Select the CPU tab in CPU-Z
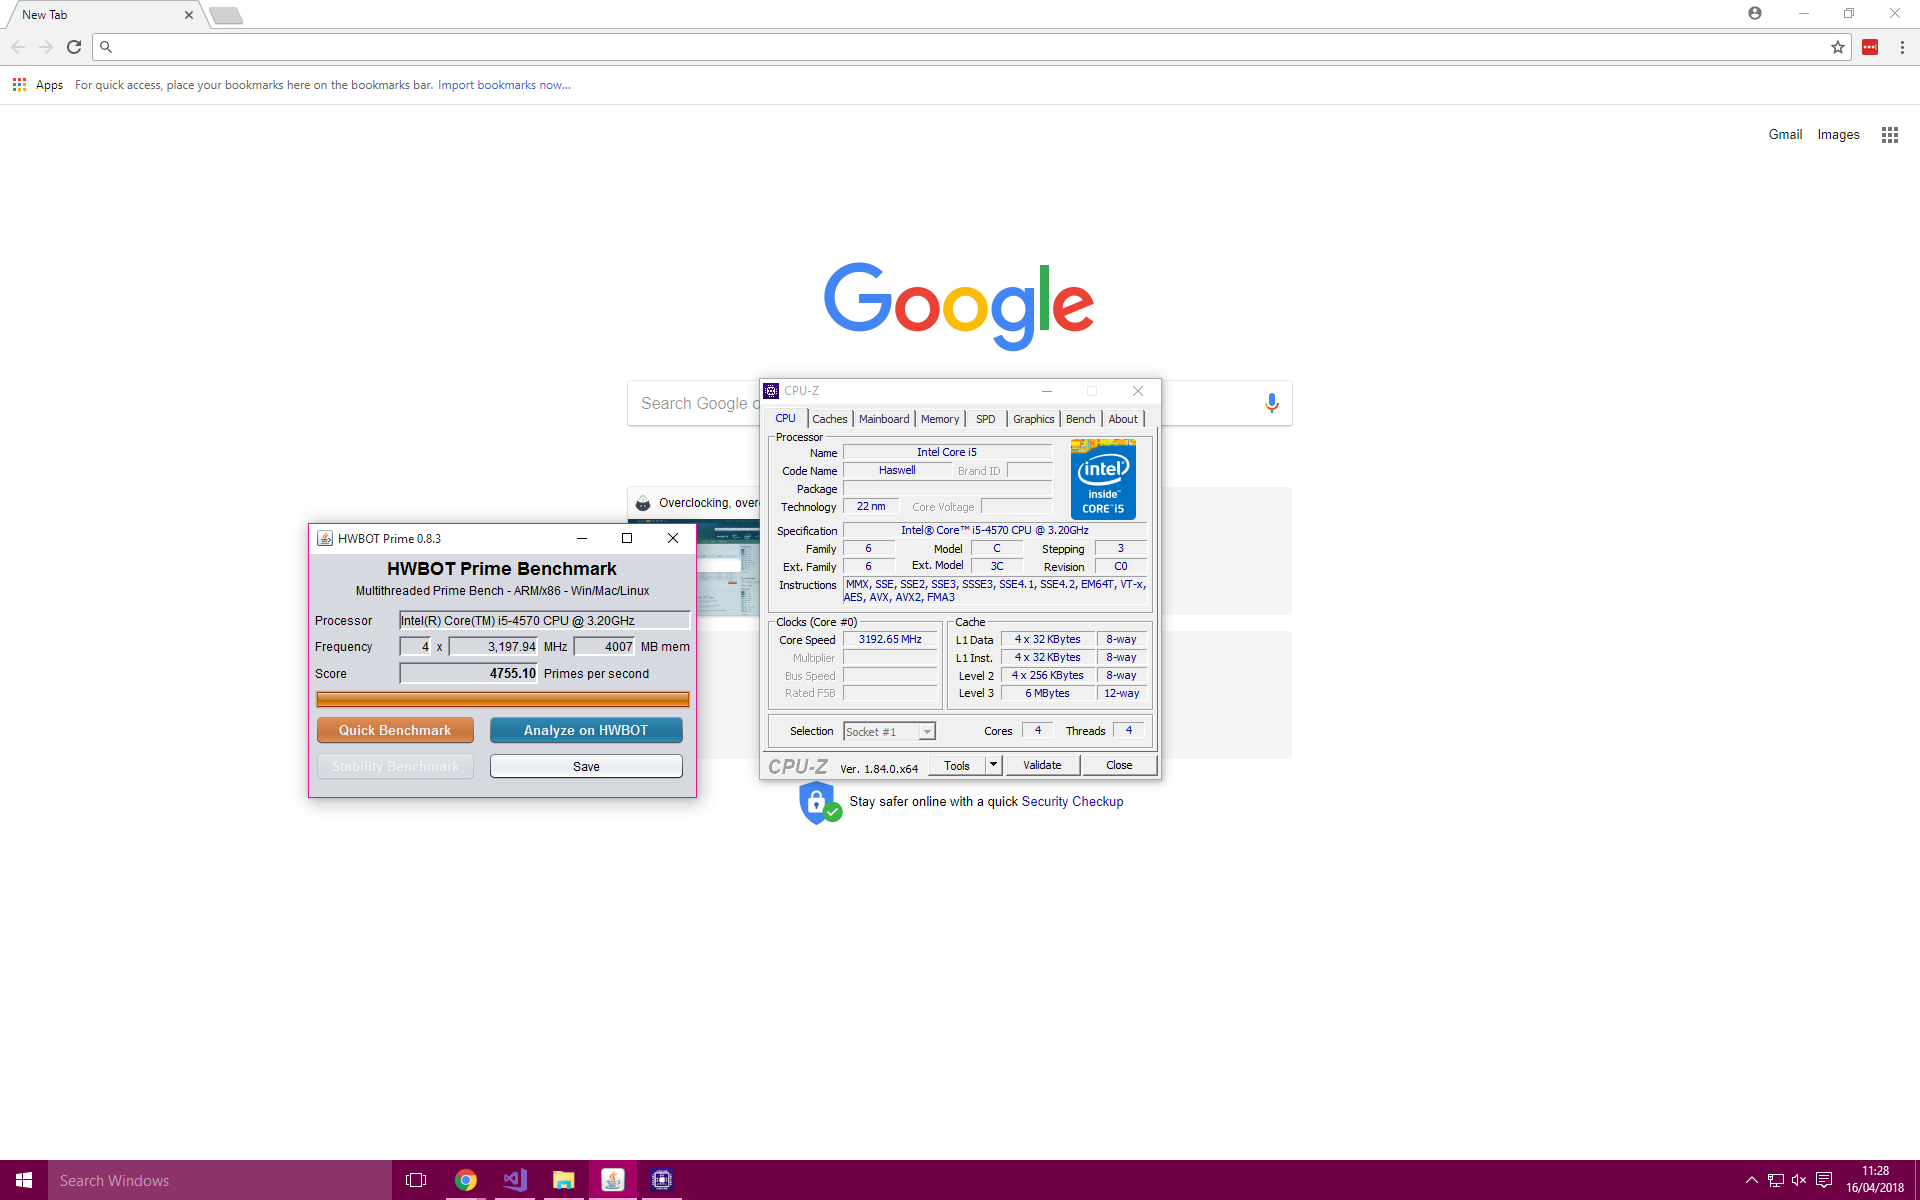Screen dimensions: 1920x1200 [786, 418]
